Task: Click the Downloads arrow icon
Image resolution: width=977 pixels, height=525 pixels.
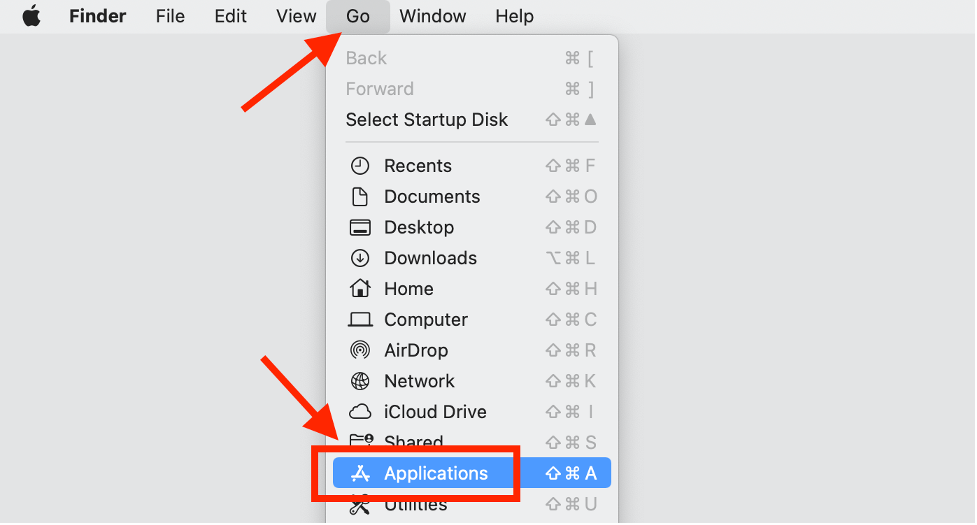Action: pyautogui.click(x=360, y=258)
